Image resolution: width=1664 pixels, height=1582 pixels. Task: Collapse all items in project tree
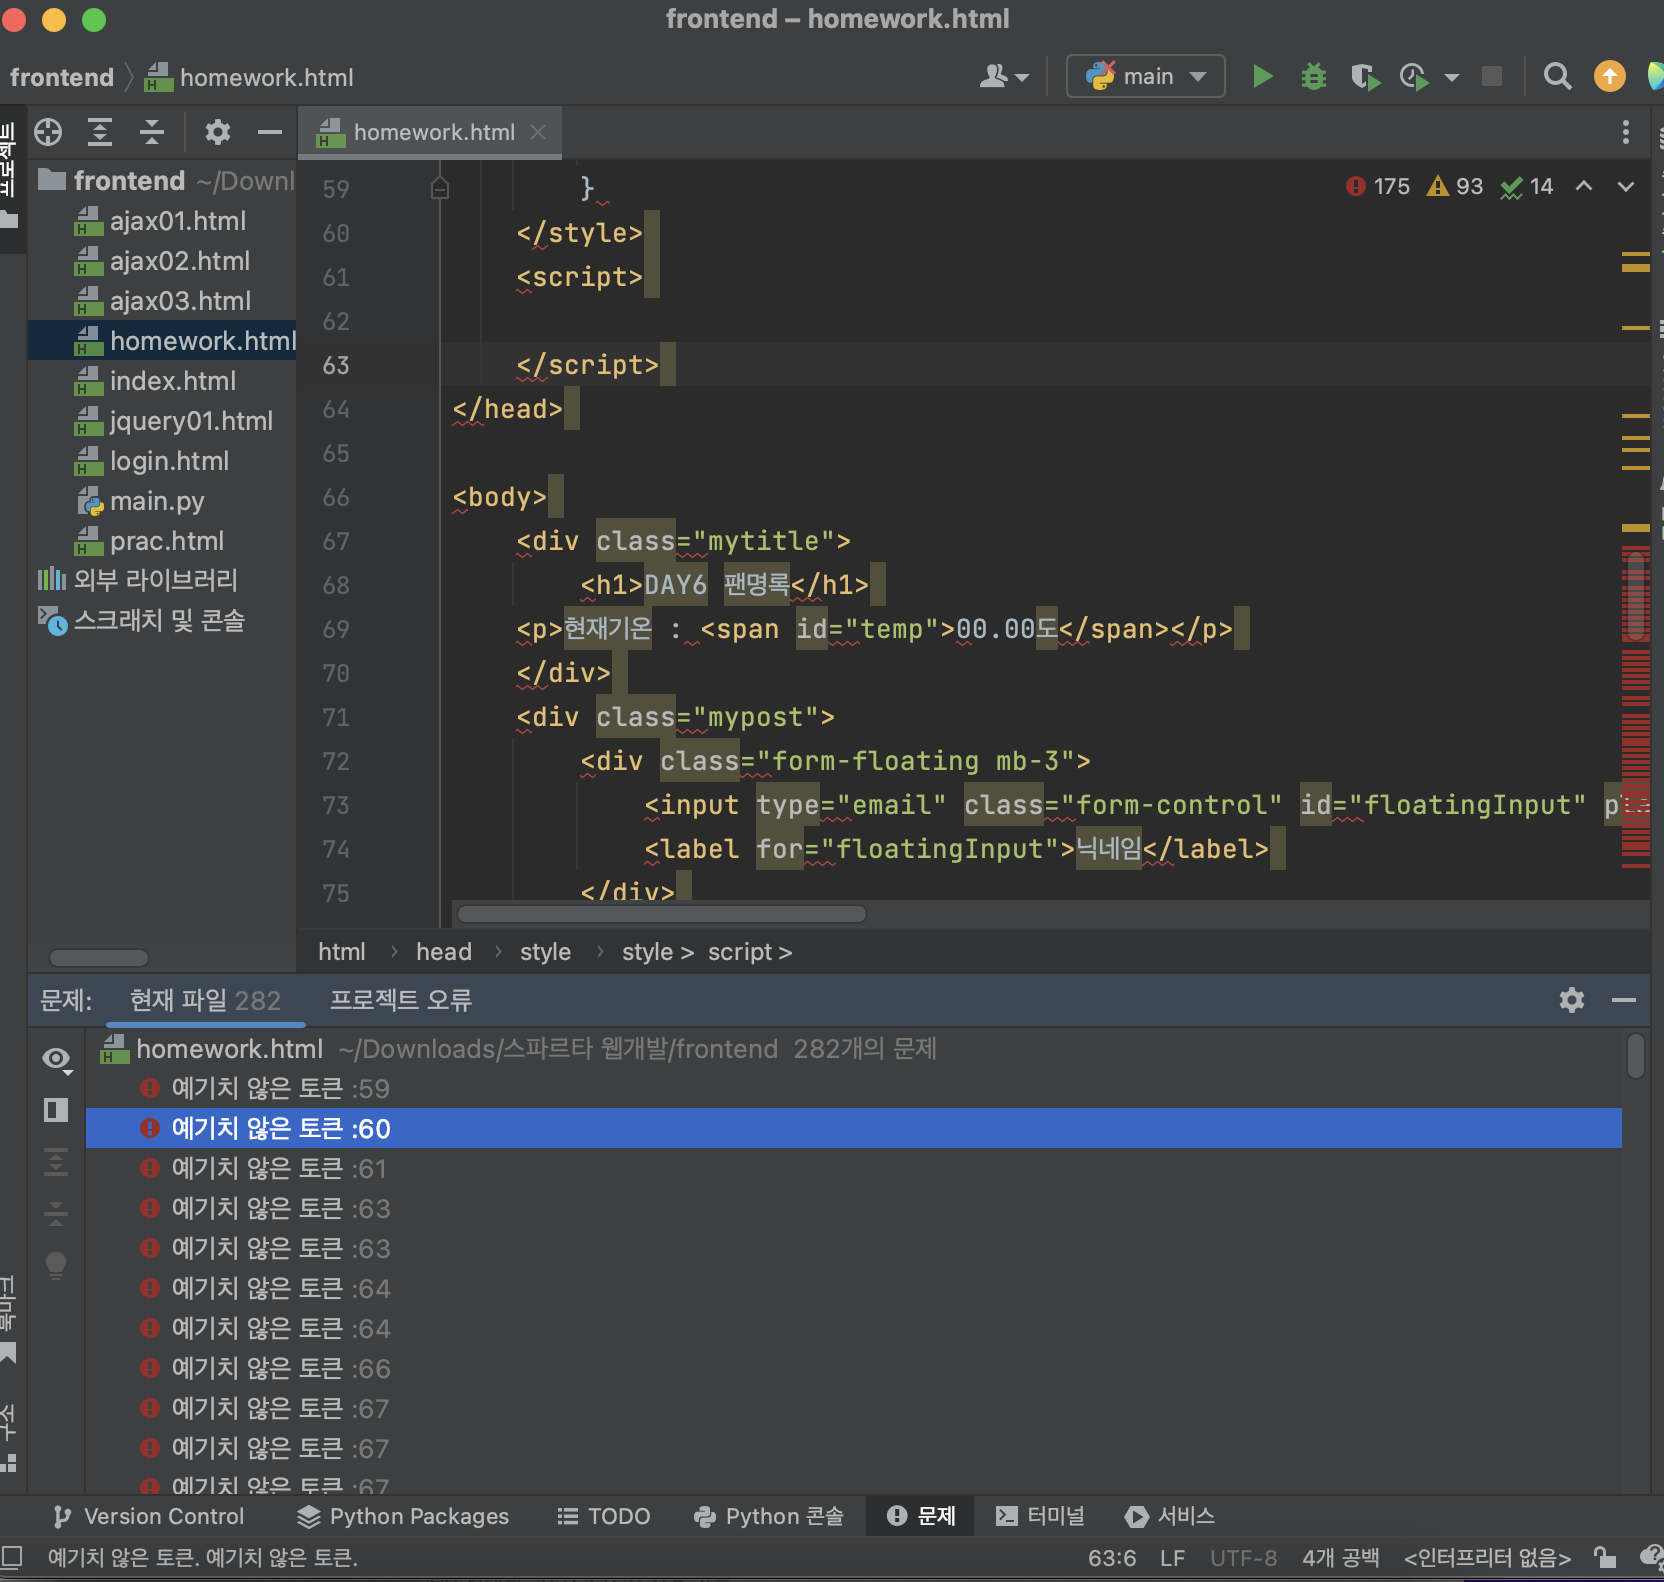(x=152, y=132)
